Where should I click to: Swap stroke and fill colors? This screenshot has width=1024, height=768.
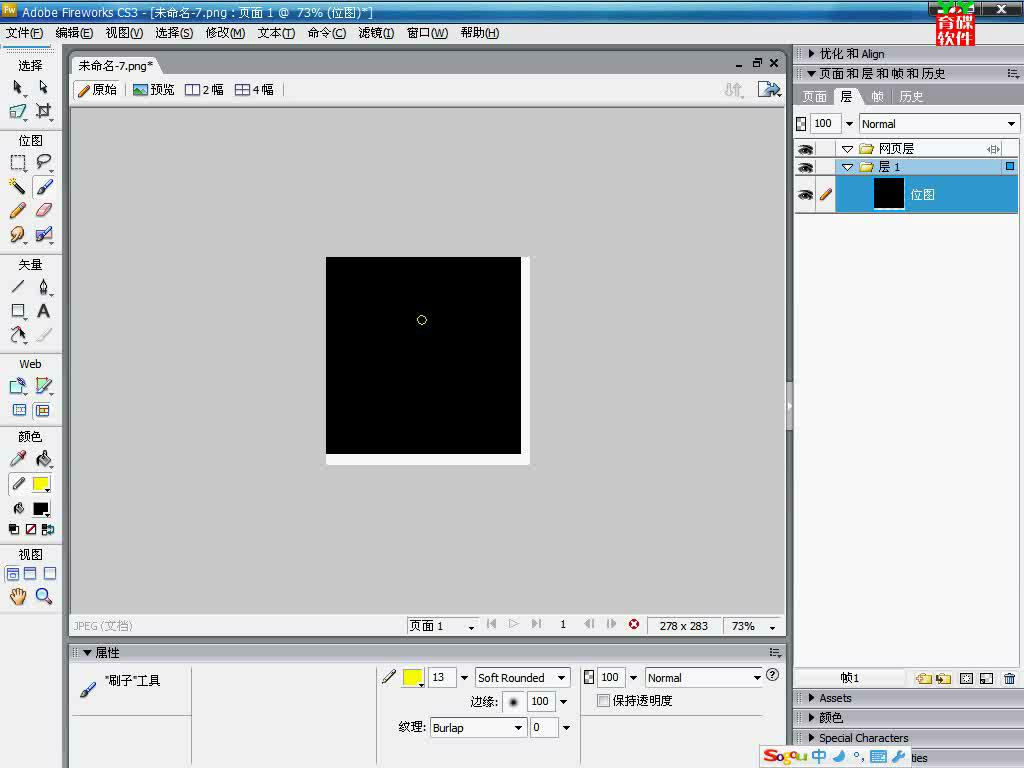point(48,530)
